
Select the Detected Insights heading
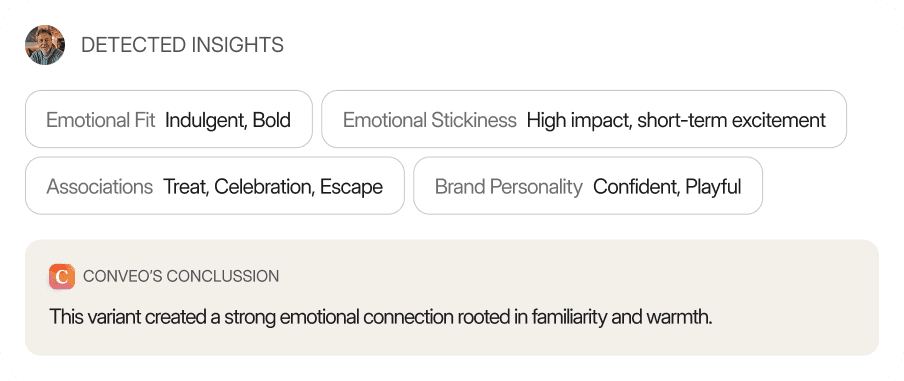pos(182,45)
